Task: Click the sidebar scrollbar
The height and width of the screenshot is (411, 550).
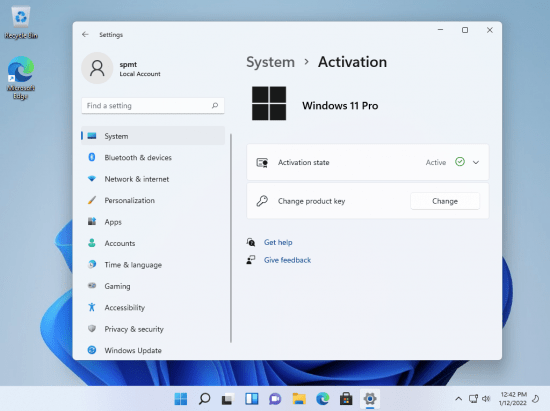Action: pyautogui.click(x=231, y=238)
